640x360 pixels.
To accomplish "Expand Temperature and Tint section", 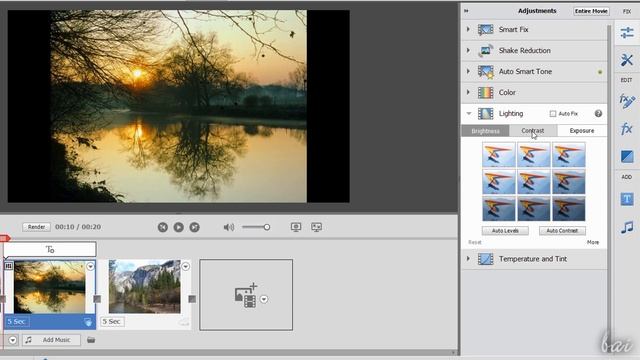I will point(468,259).
